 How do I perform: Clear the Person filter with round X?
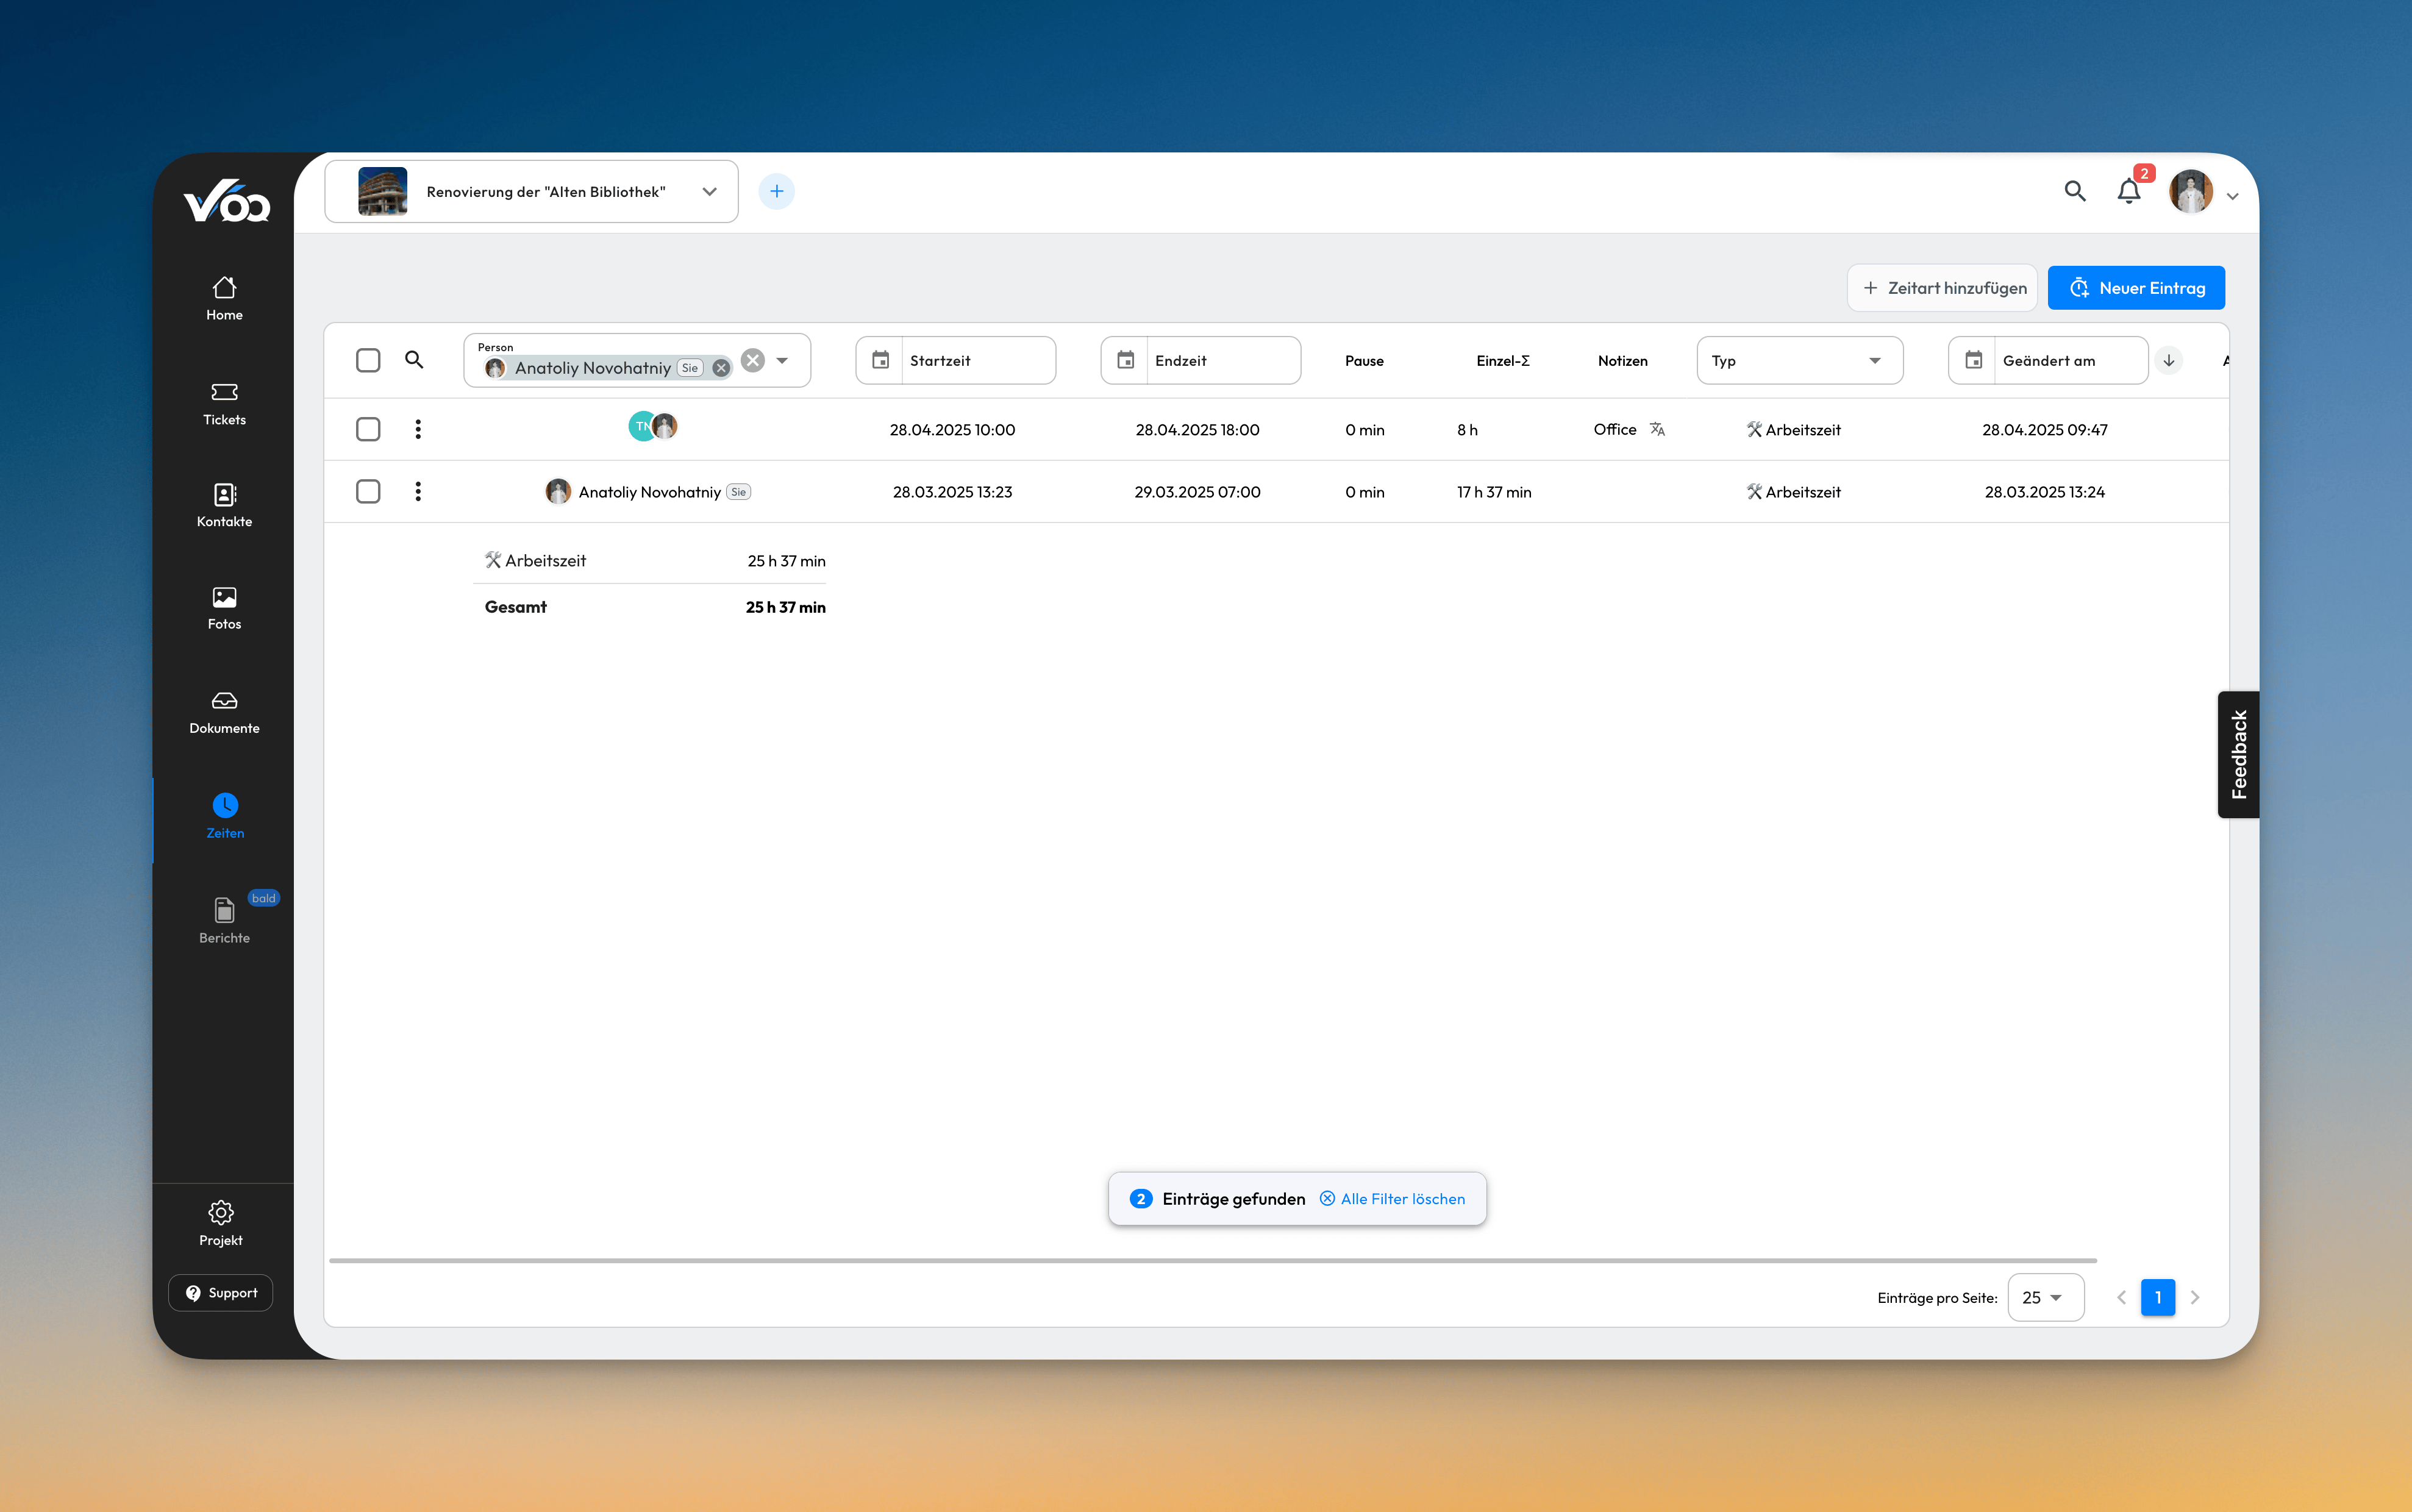point(753,360)
